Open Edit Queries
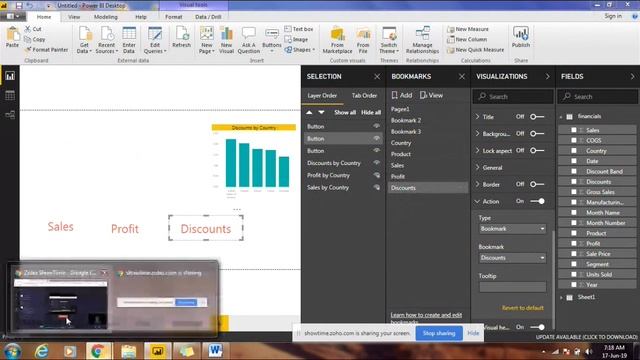 (155, 40)
